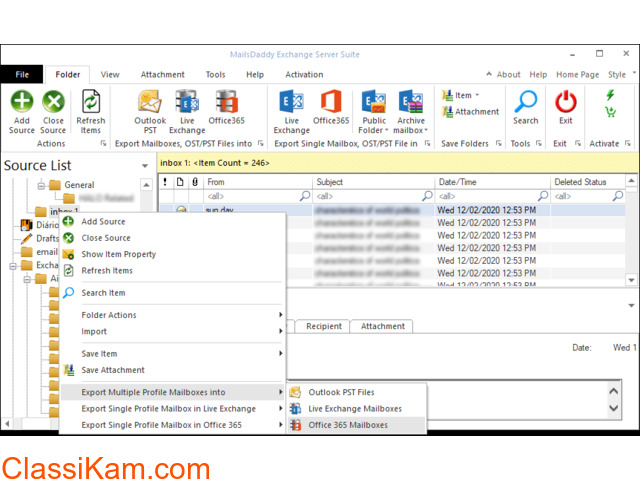
Task: Open the Search tool in ribbon
Action: tap(525, 108)
